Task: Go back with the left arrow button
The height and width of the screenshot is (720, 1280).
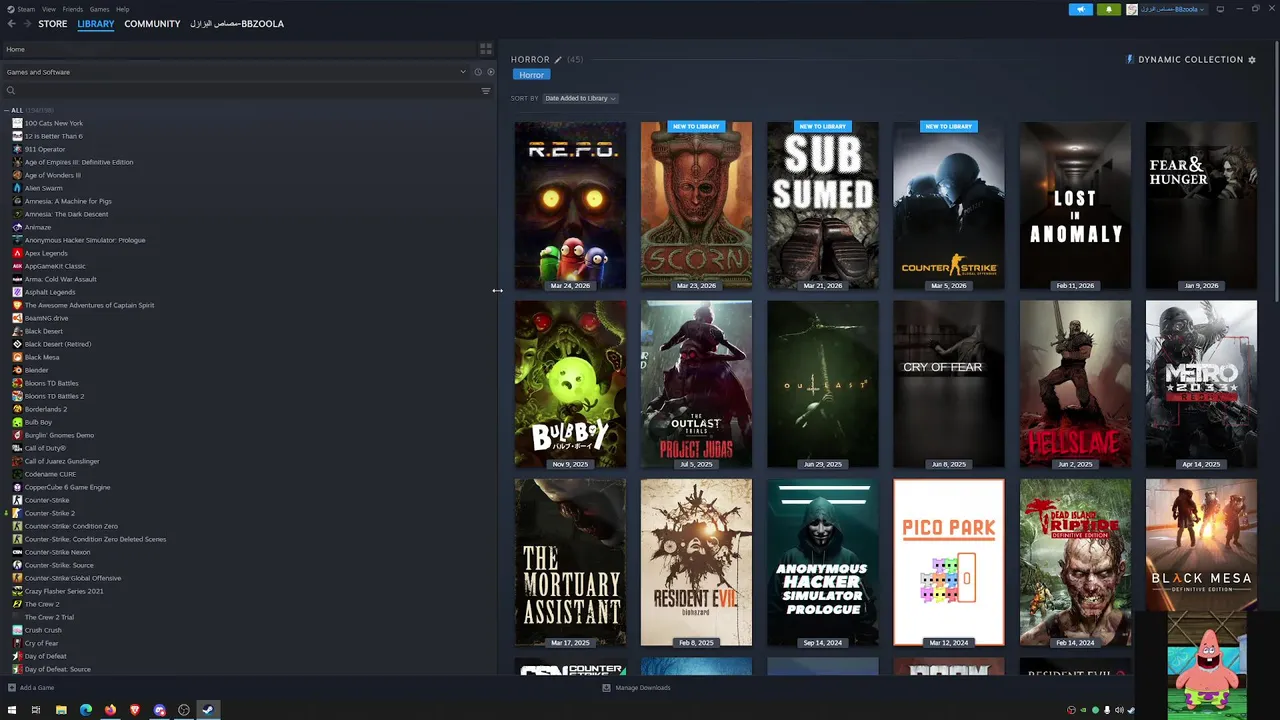Action: [12, 24]
